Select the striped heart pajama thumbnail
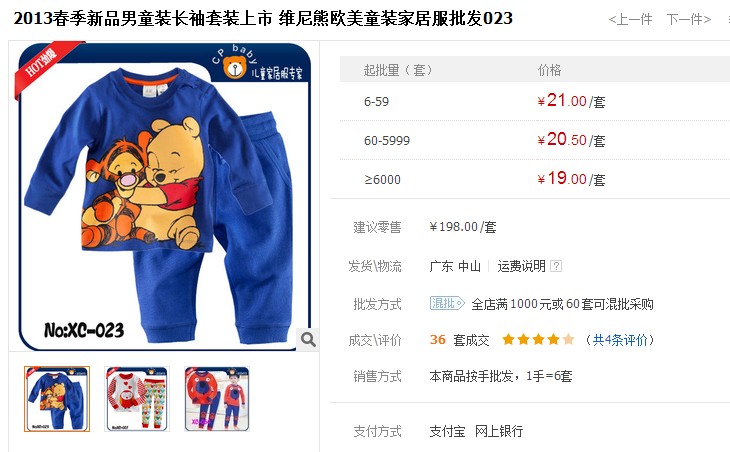The width and height of the screenshot is (730, 452). pos(137,399)
